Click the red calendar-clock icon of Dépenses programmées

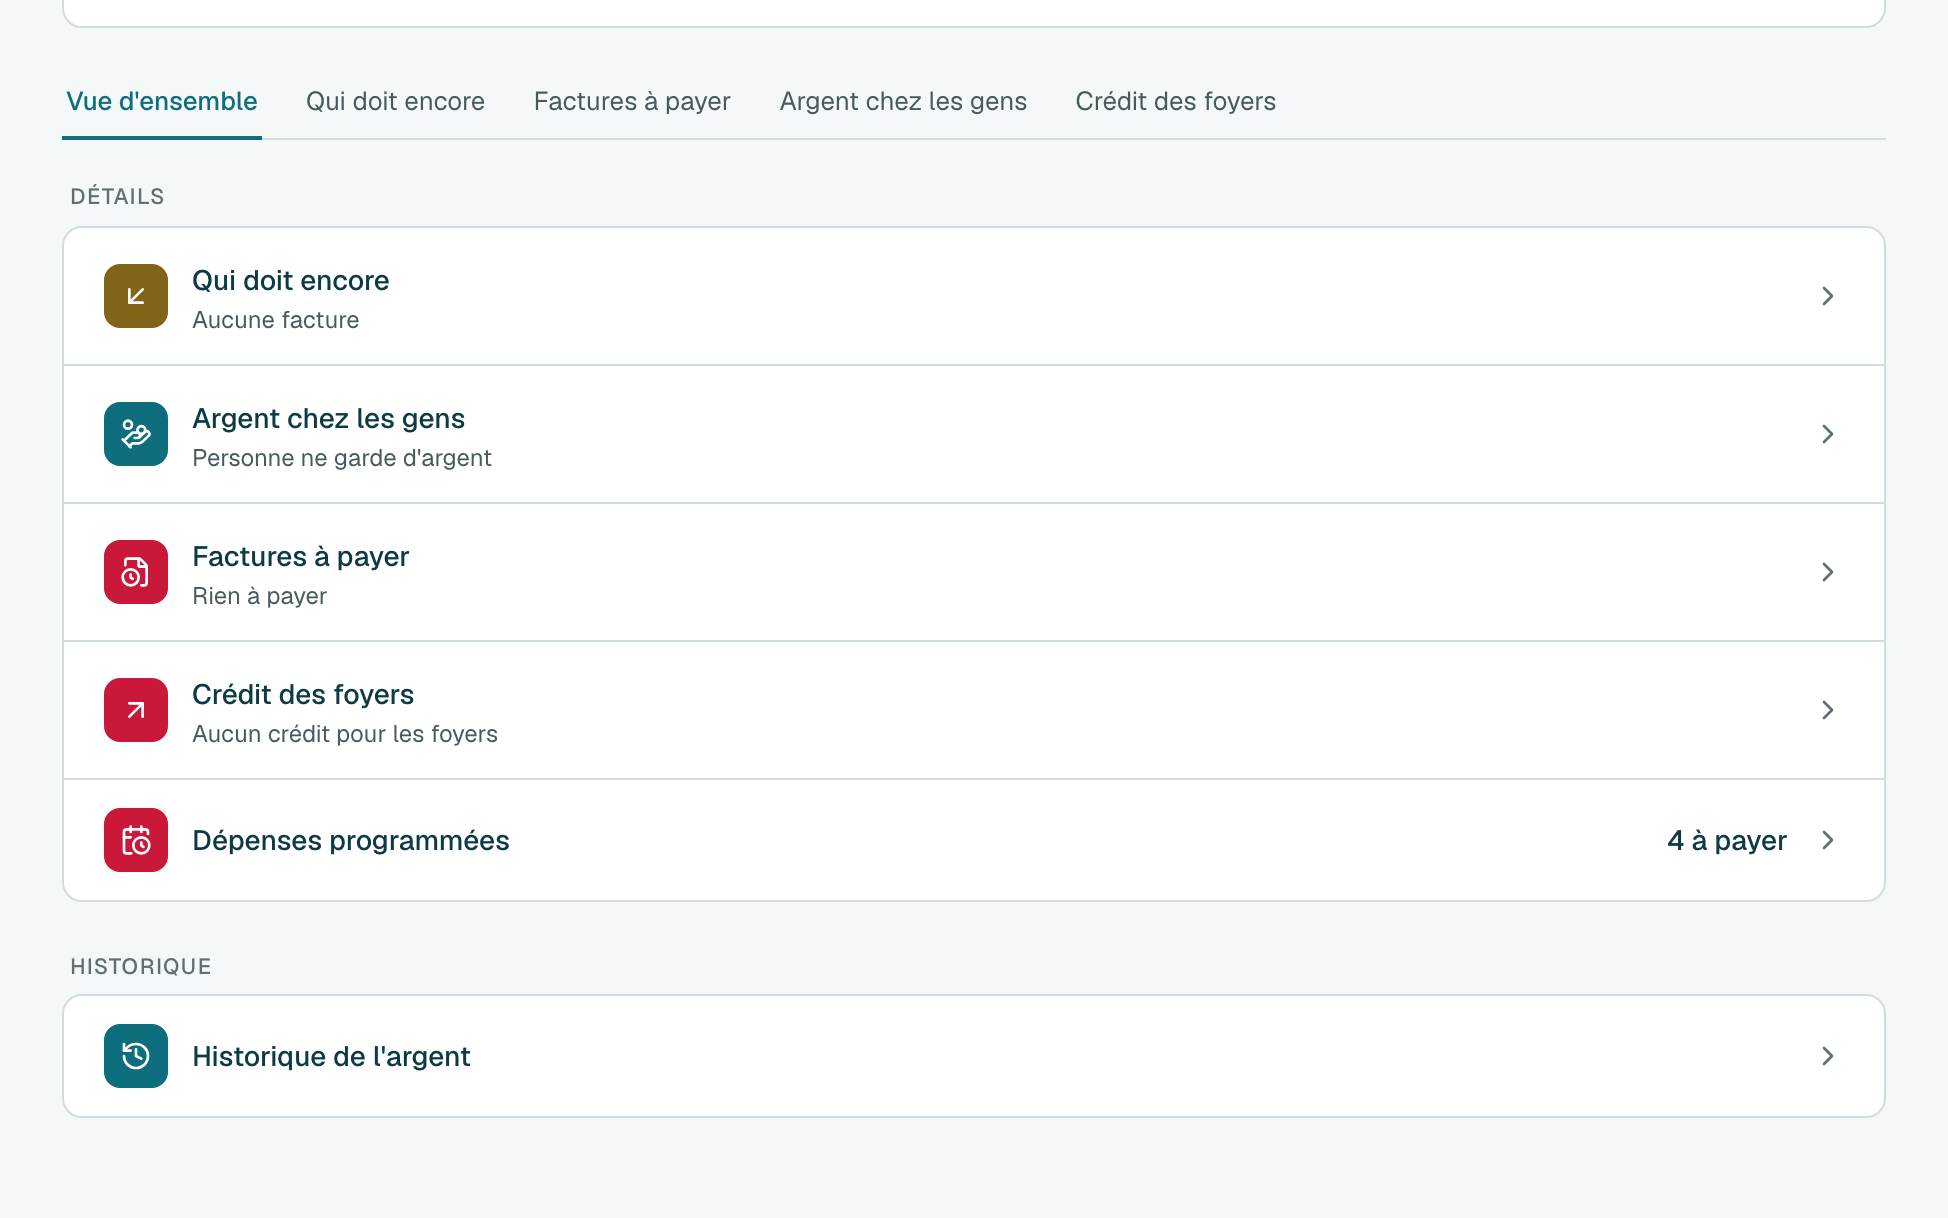coord(136,840)
